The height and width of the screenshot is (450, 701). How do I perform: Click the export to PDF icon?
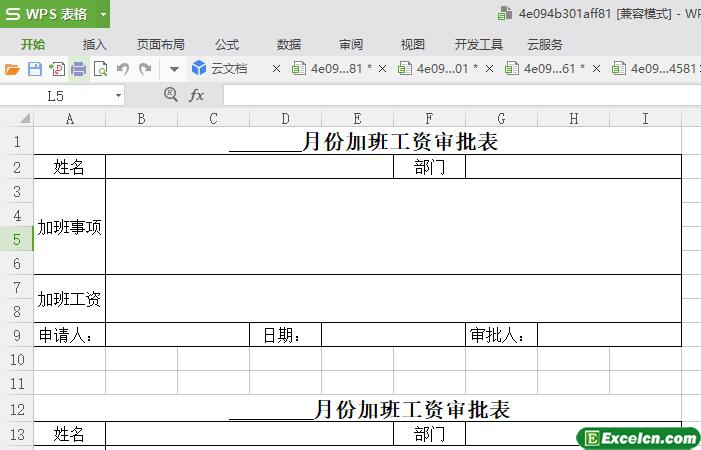[x=57, y=69]
